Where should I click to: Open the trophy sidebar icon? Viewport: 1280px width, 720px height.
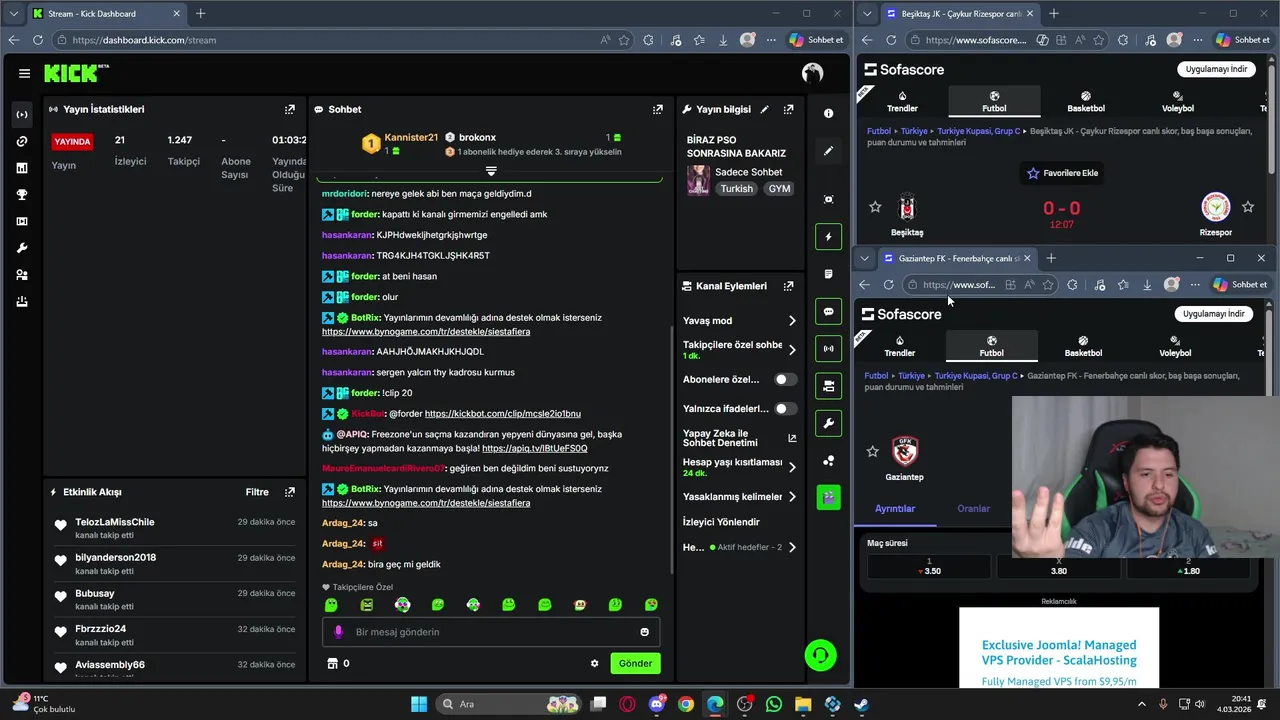22,195
